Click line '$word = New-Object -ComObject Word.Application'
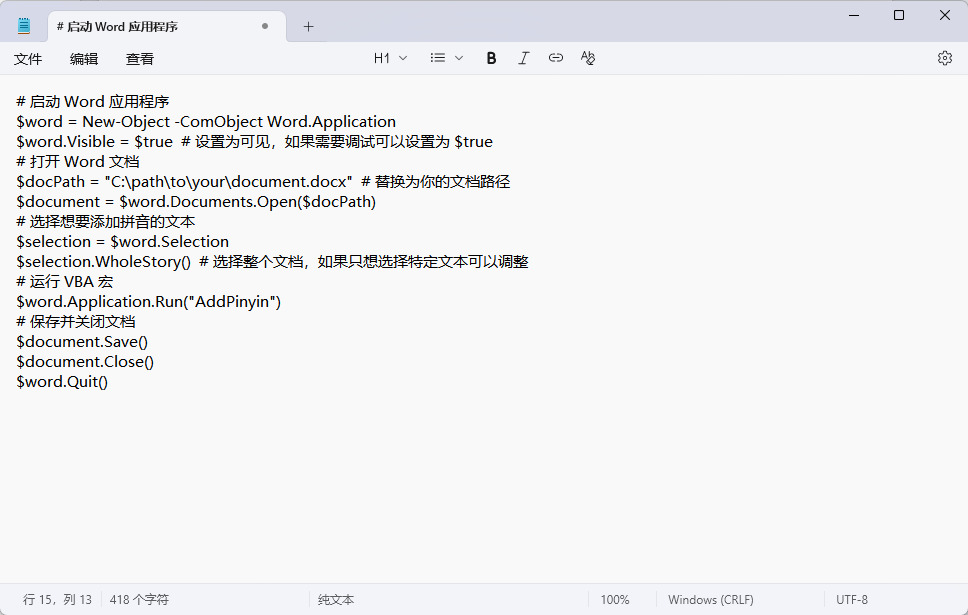Viewport: 968px width, 615px height. (206, 122)
